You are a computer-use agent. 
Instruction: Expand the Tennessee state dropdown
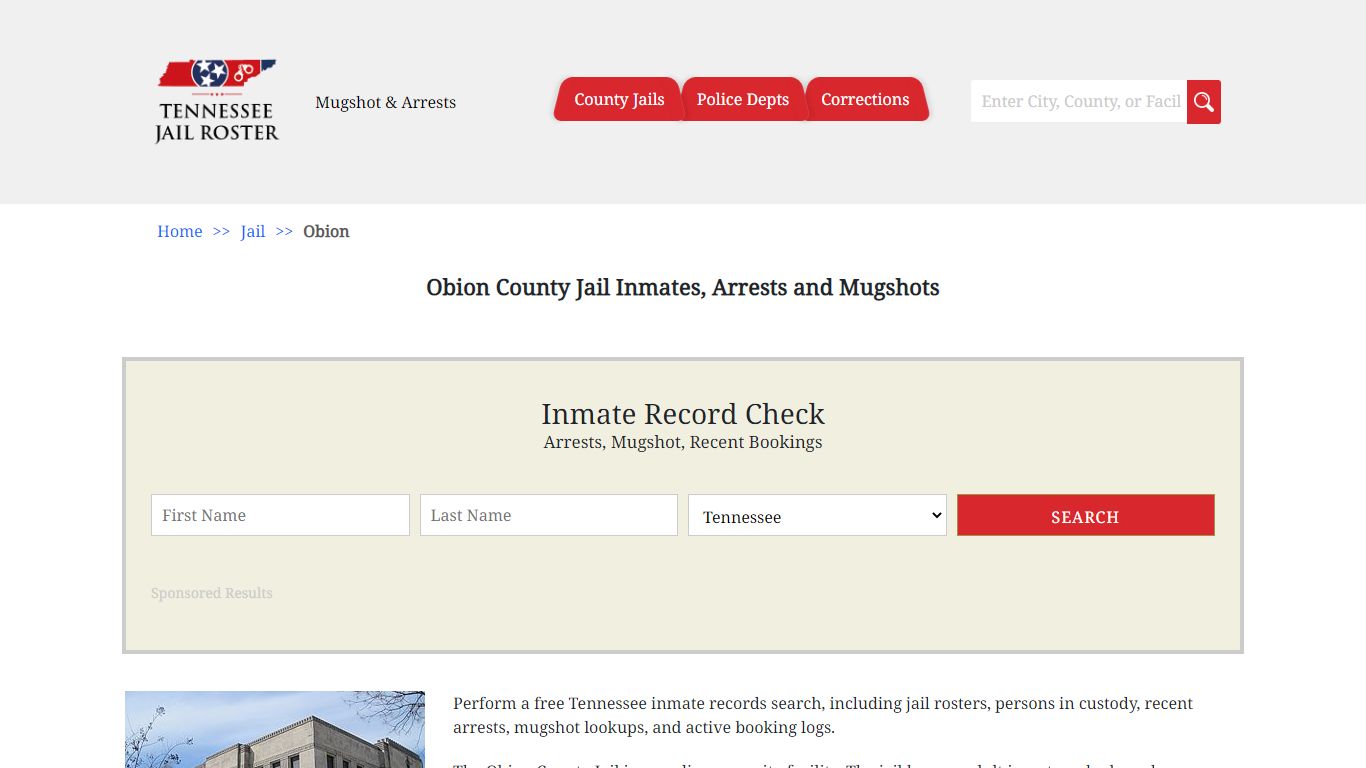point(817,515)
